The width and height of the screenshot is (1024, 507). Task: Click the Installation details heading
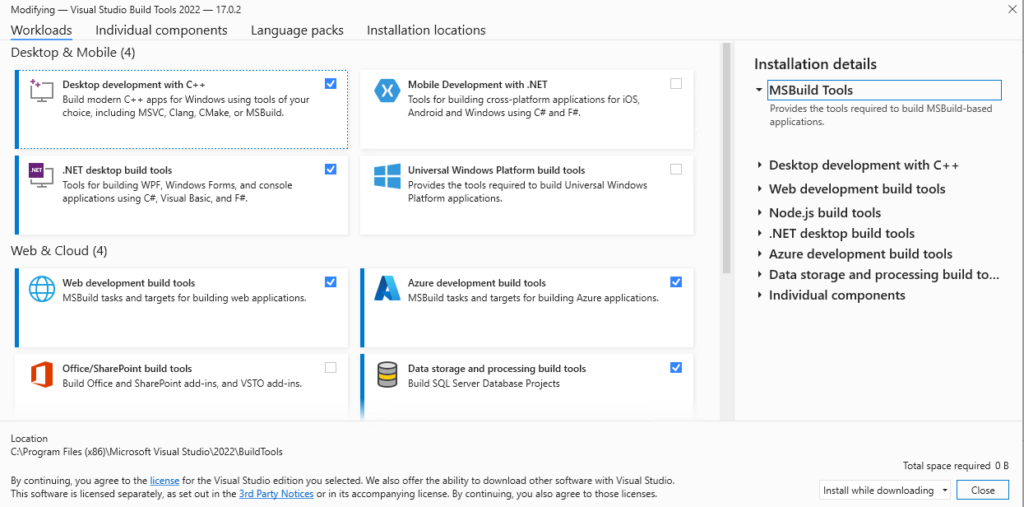coord(815,64)
